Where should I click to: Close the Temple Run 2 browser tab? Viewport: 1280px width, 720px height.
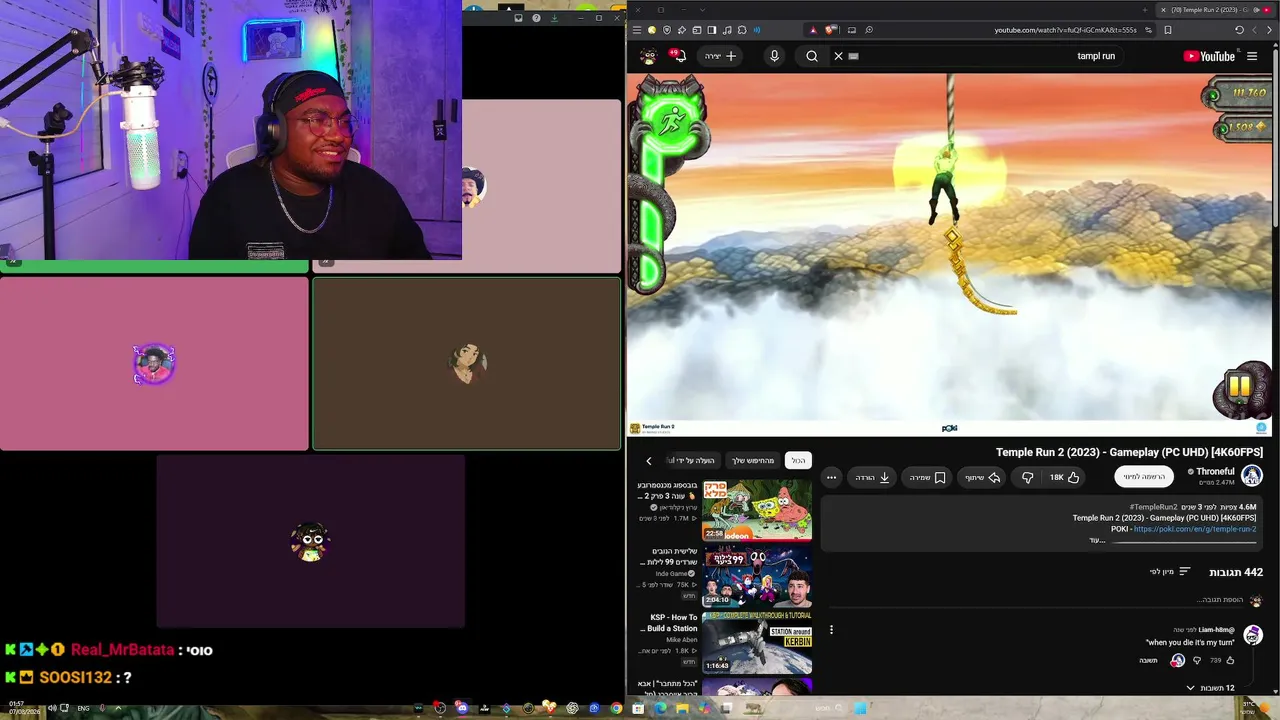pos(1163,10)
